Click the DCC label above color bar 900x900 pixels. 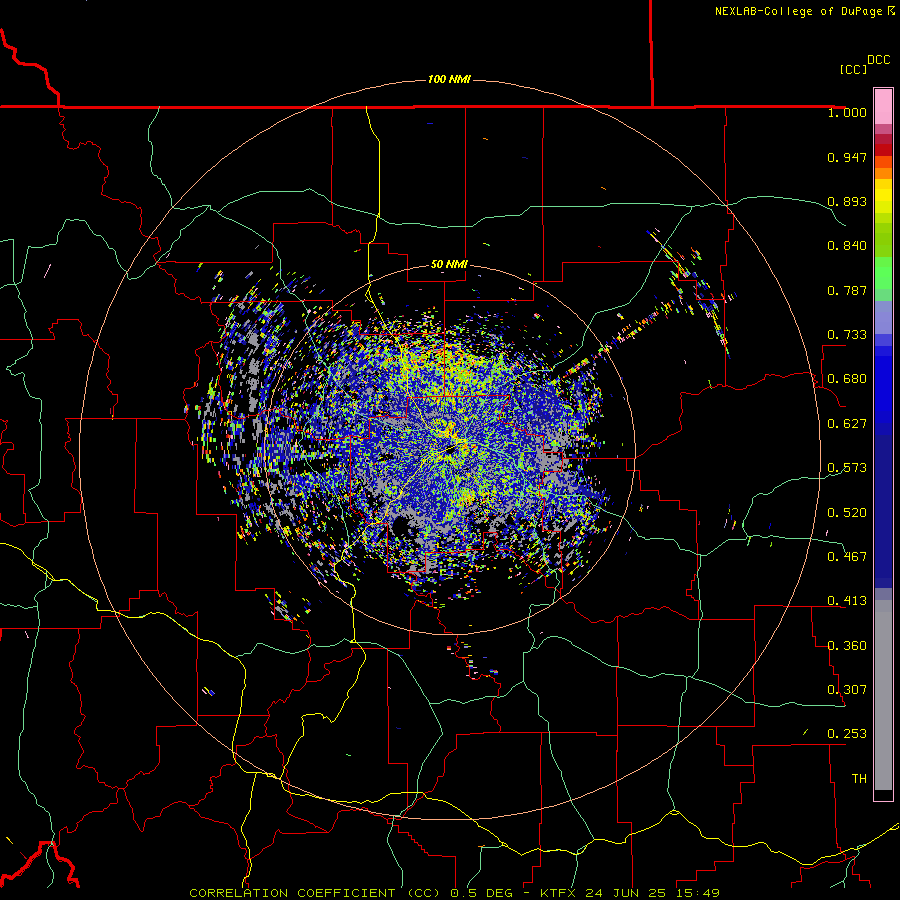(879, 60)
